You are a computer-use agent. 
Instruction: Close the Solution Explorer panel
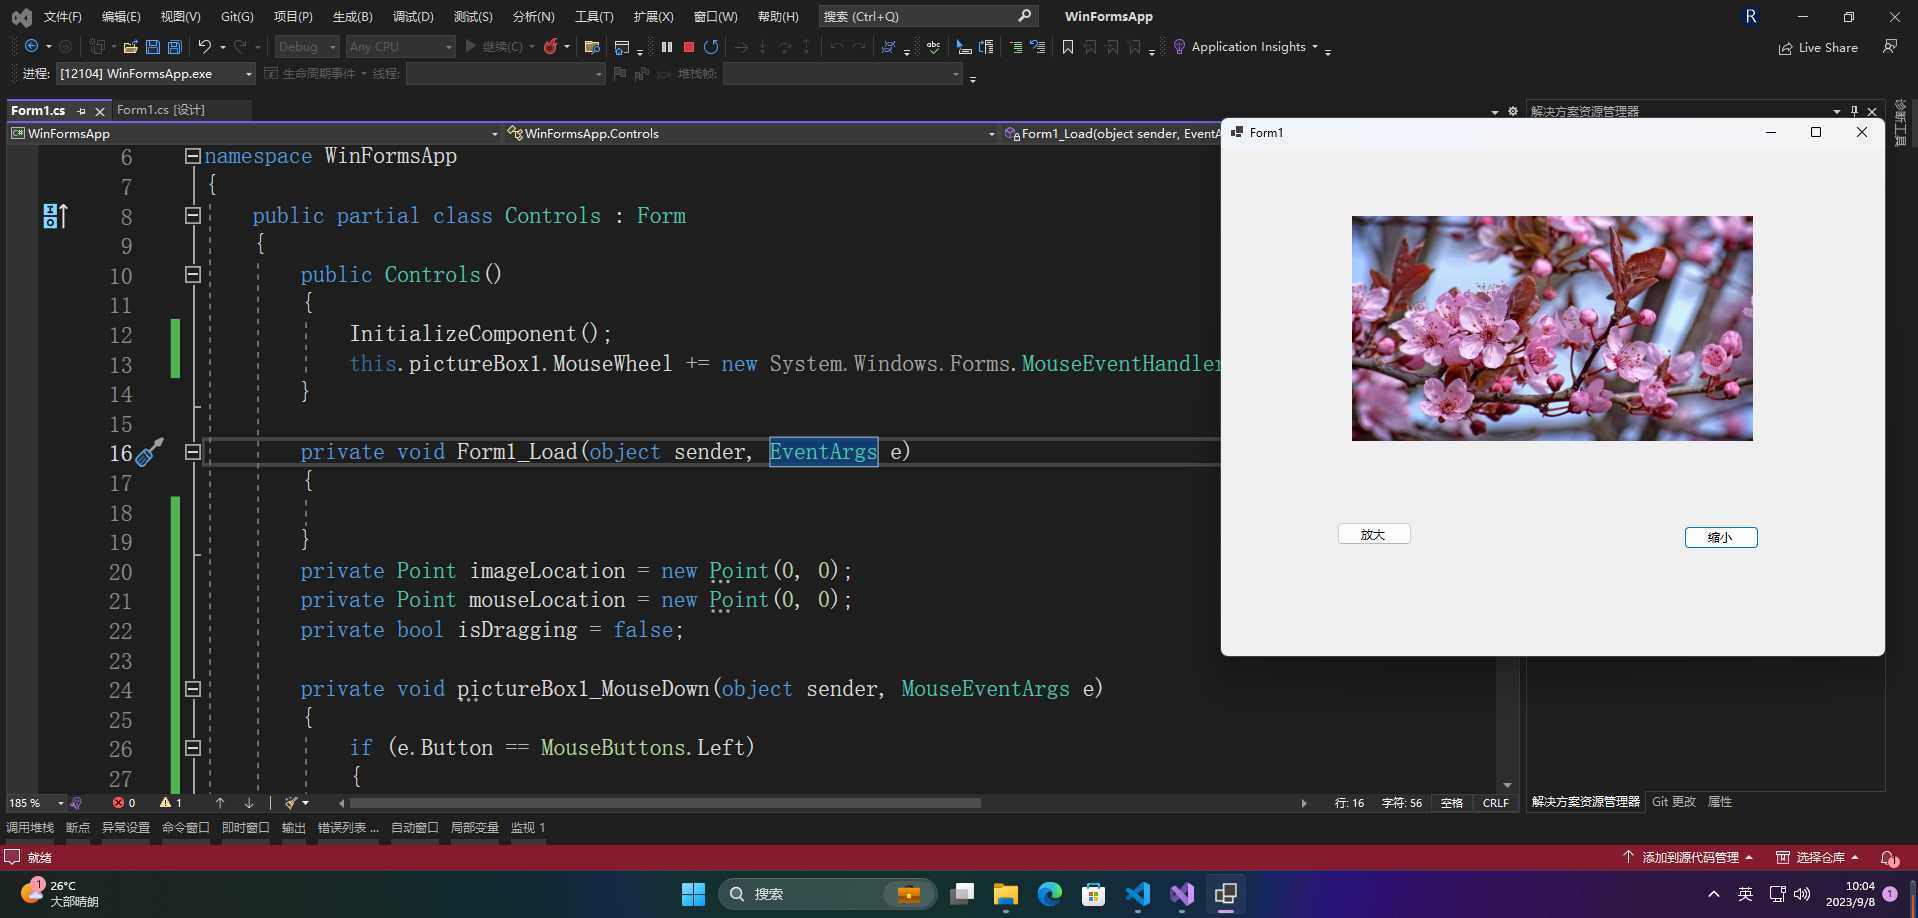(x=1872, y=111)
